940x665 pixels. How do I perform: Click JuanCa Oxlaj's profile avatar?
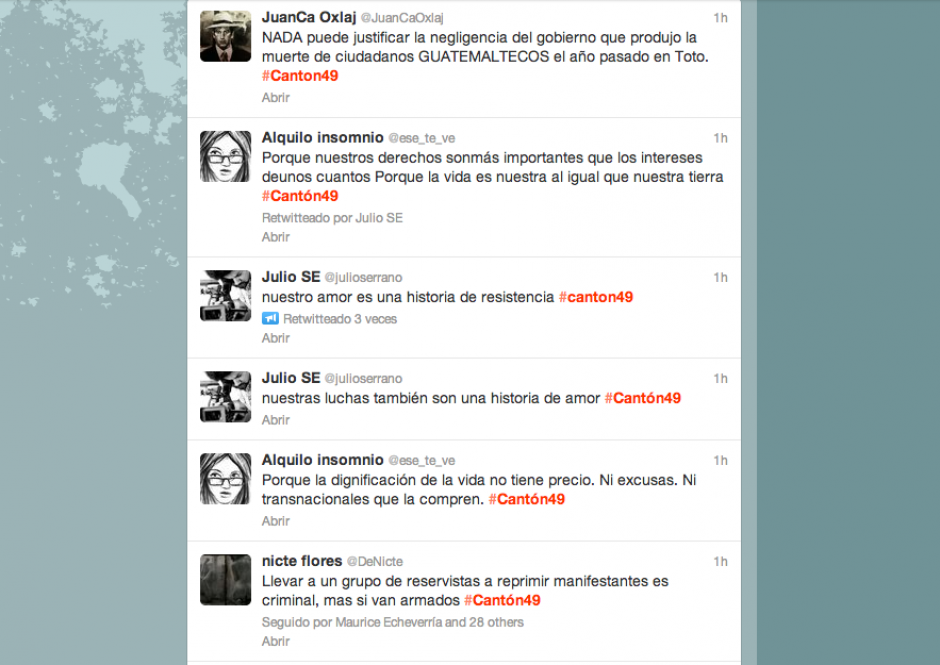225,37
